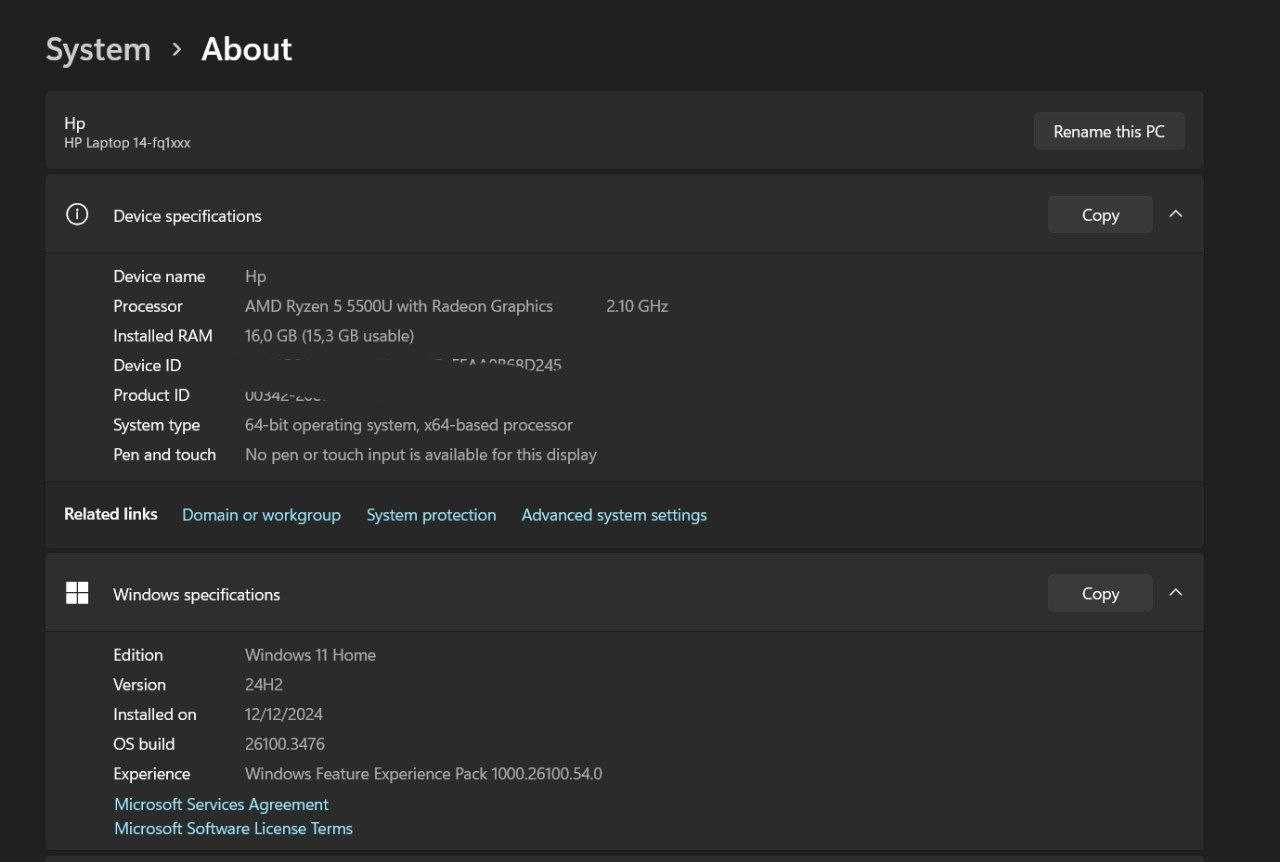
Task: Collapse the Windows specifications section
Action: coord(1176,592)
